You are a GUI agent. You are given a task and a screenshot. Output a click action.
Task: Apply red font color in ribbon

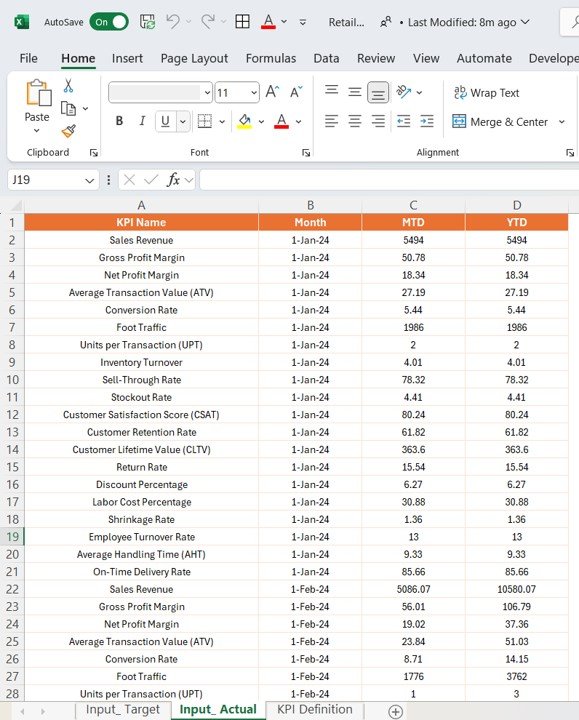click(x=281, y=122)
